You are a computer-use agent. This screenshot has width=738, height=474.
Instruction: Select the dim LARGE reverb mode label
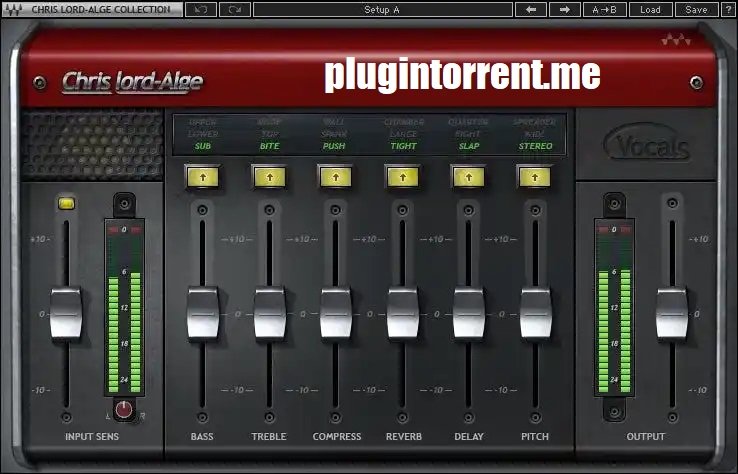pyautogui.click(x=403, y=134)
